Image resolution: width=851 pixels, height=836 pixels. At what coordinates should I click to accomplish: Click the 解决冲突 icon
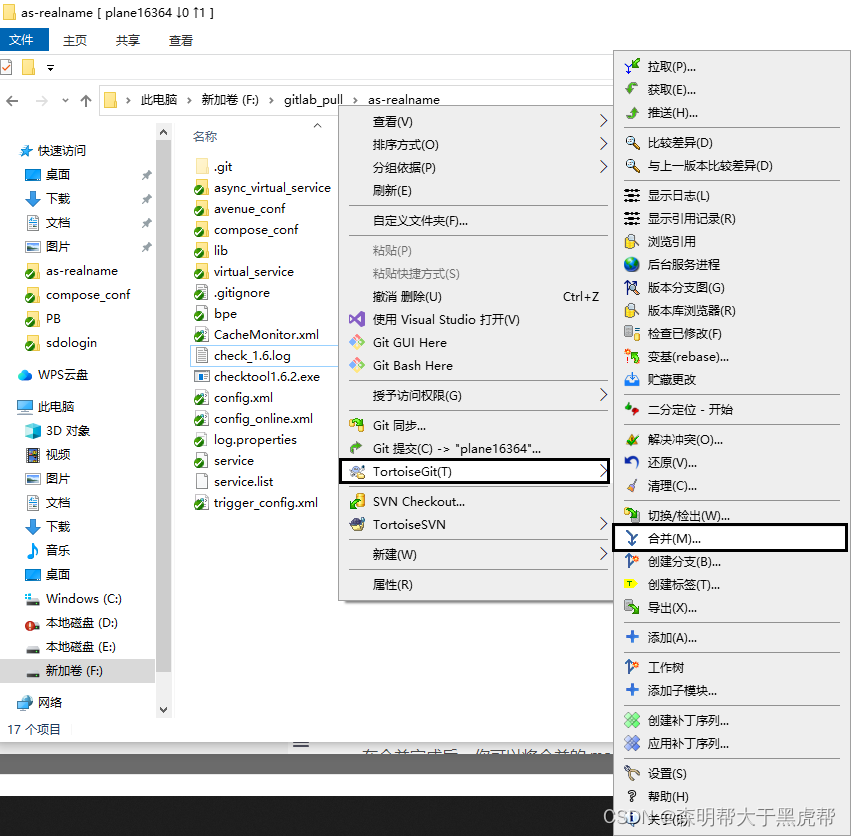coord(632,439)
